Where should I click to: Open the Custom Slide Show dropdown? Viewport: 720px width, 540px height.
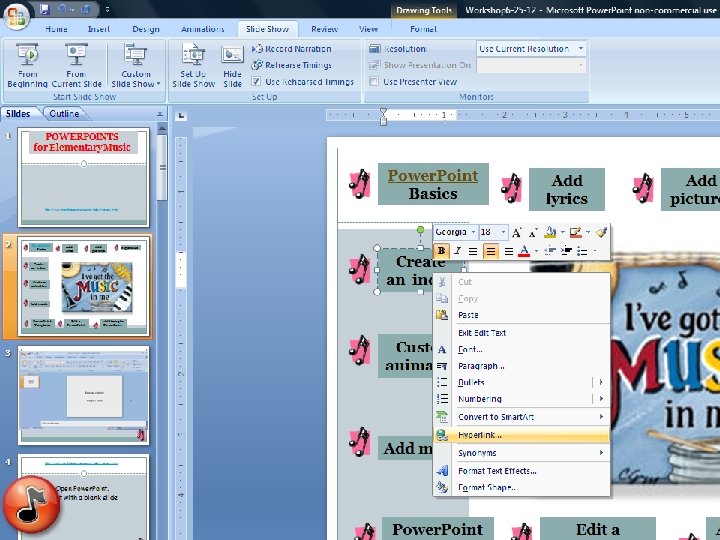tap(136, 65)
